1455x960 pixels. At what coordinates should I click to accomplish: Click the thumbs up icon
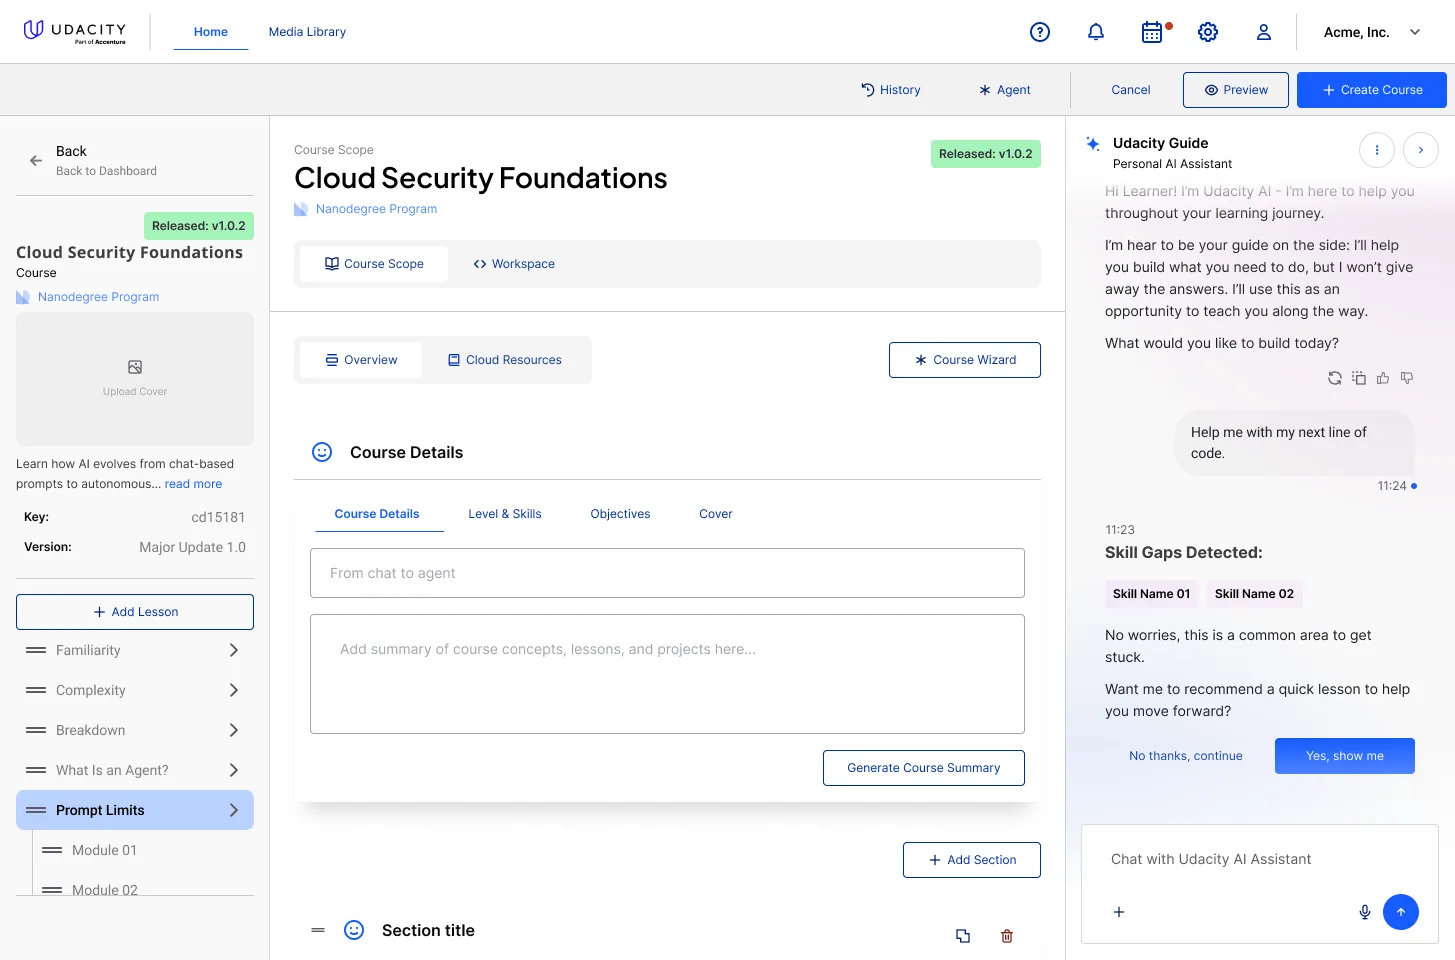point(1383,378)
